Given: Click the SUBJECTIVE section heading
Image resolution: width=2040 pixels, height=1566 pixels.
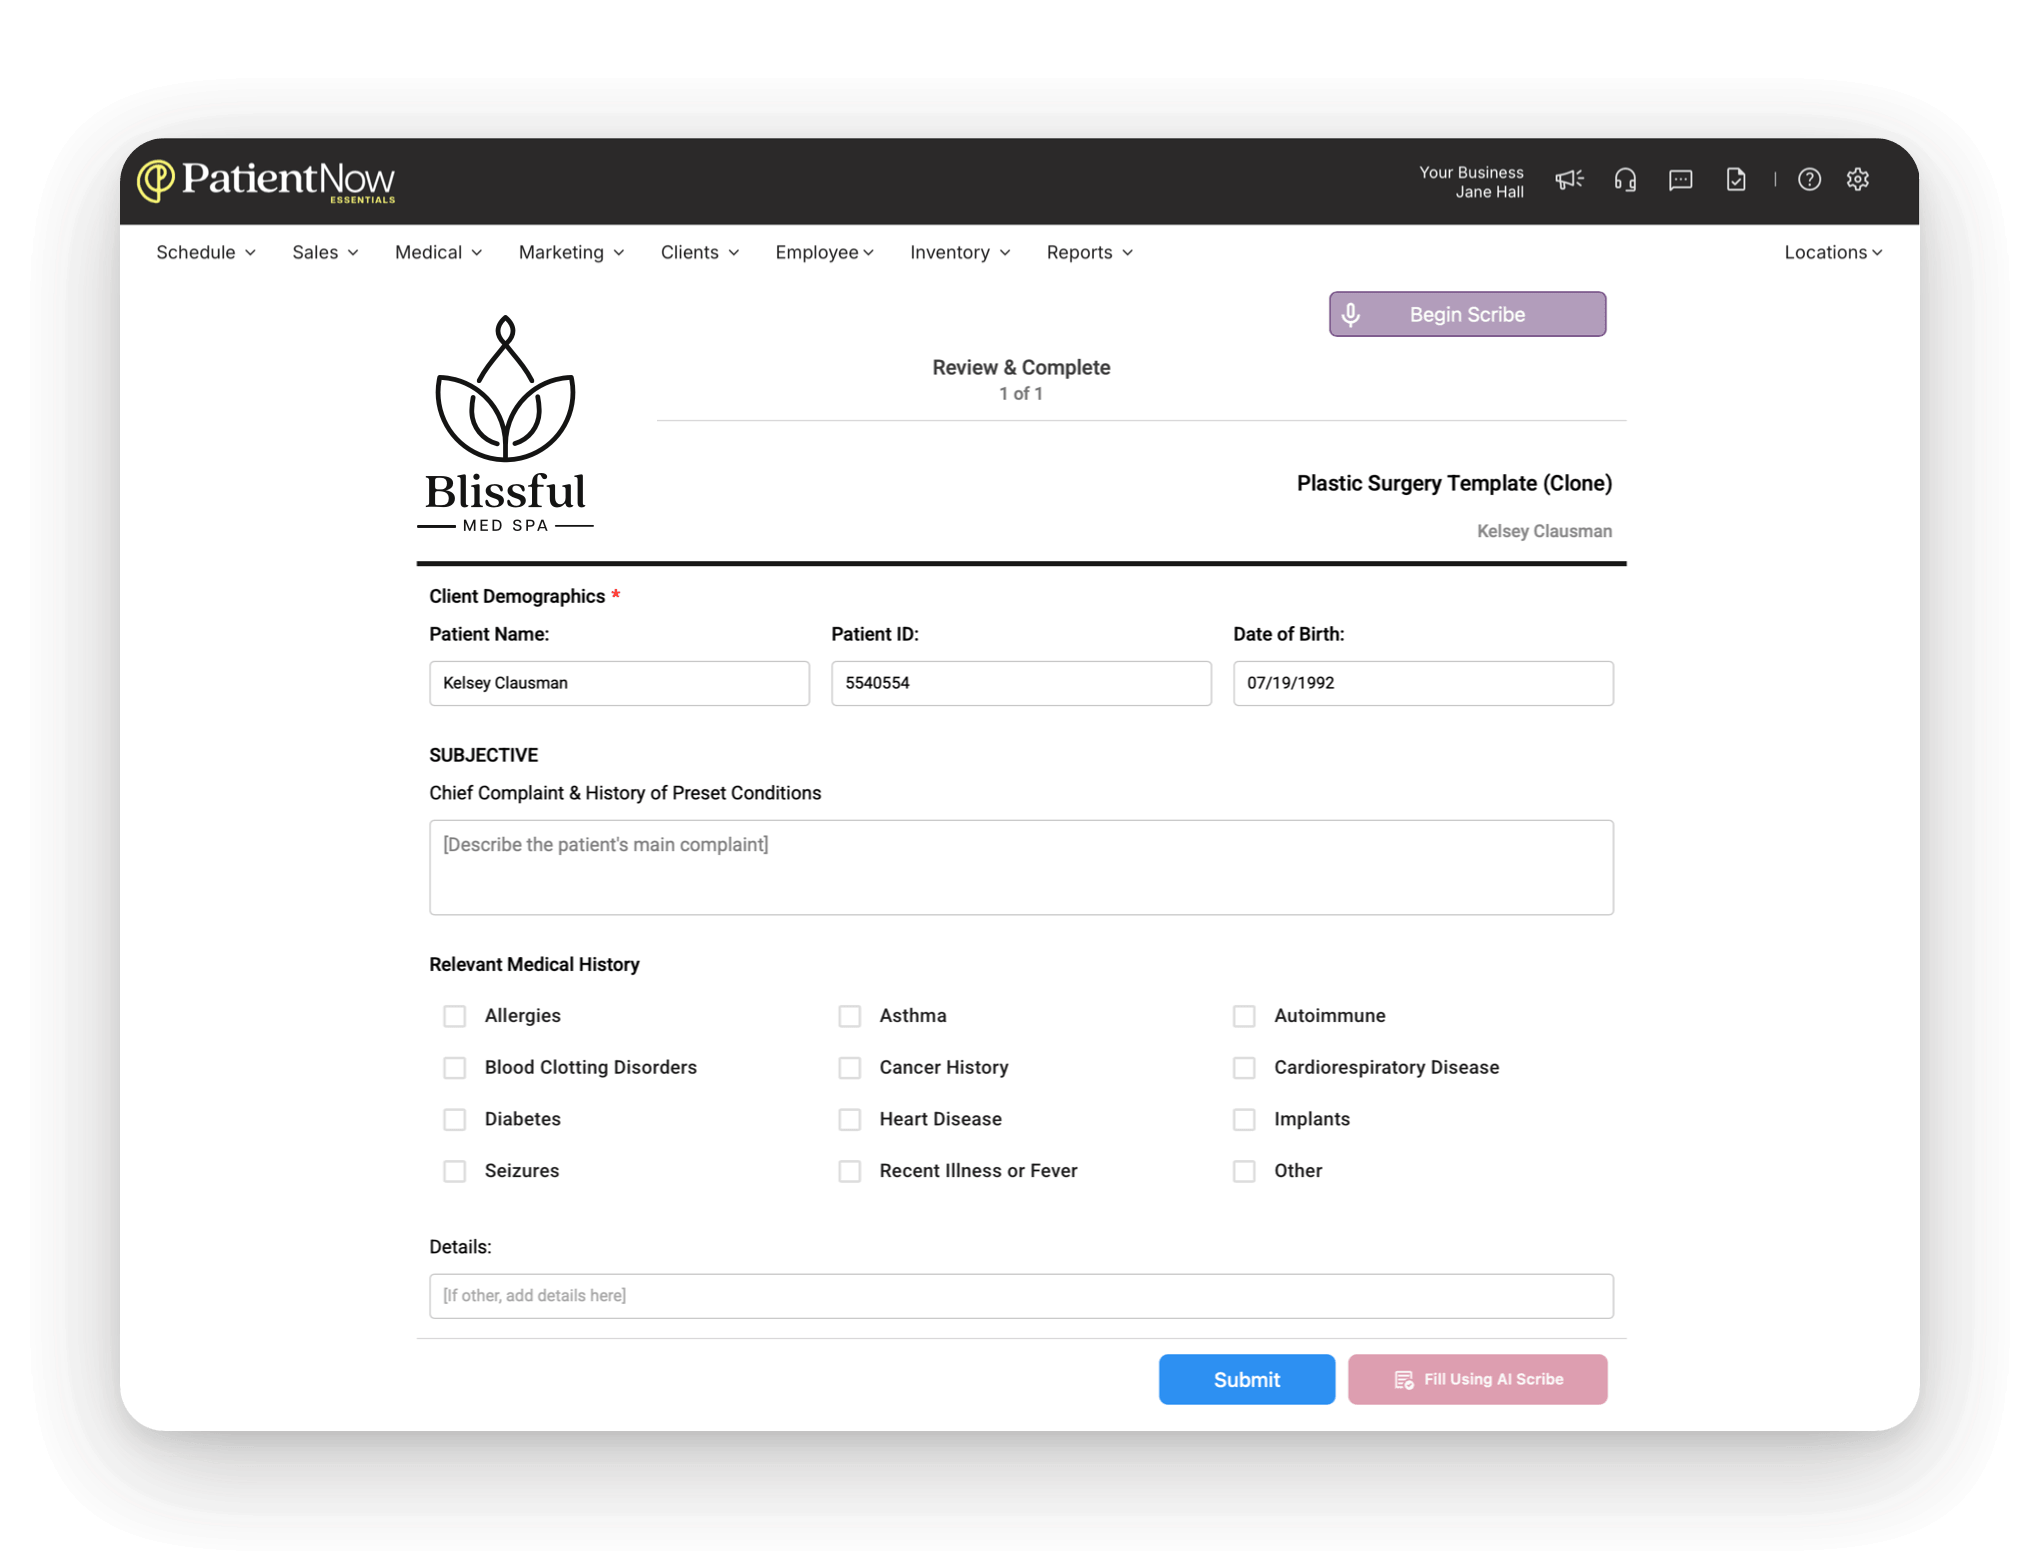Looking at the screenshot, I should 483,756.
